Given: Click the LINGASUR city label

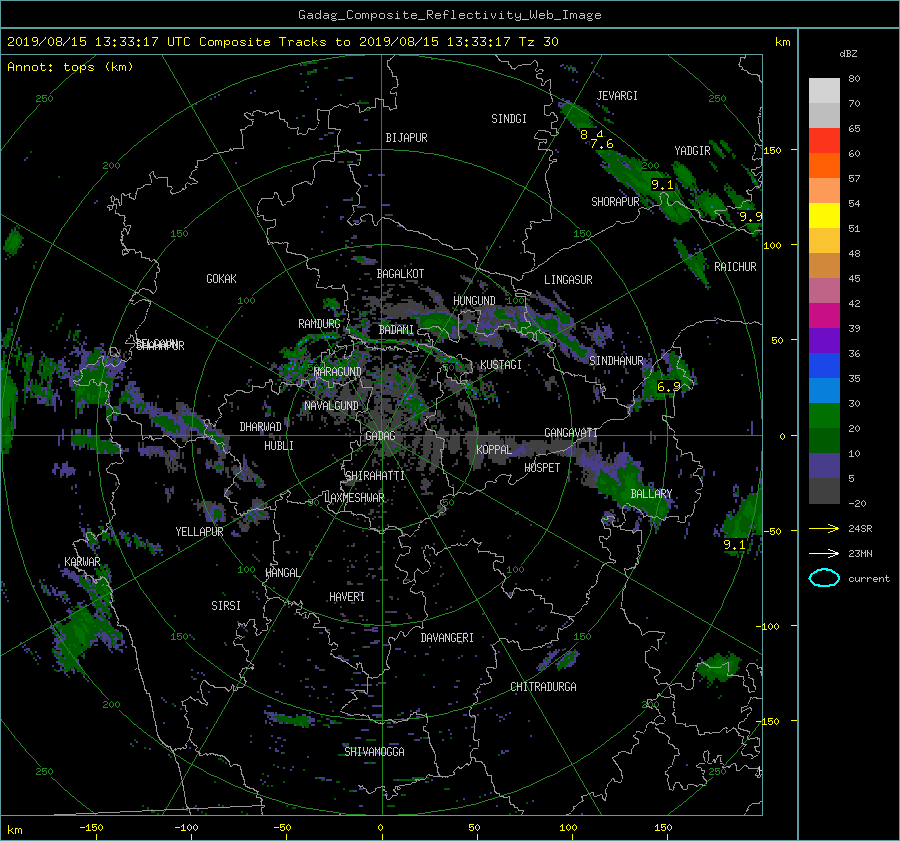Looking at the screenshot, I should (568, 280).
